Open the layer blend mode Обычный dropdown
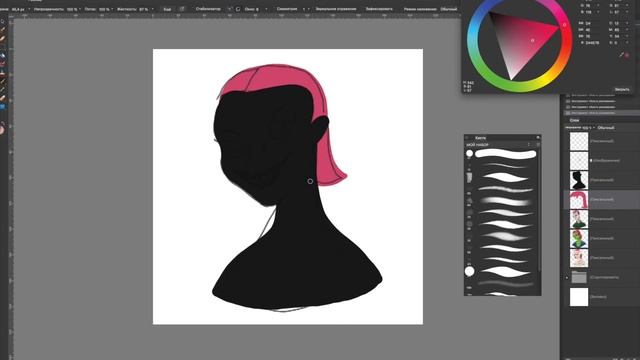Screen dimensions: 640x360 (x=606, y=128)
